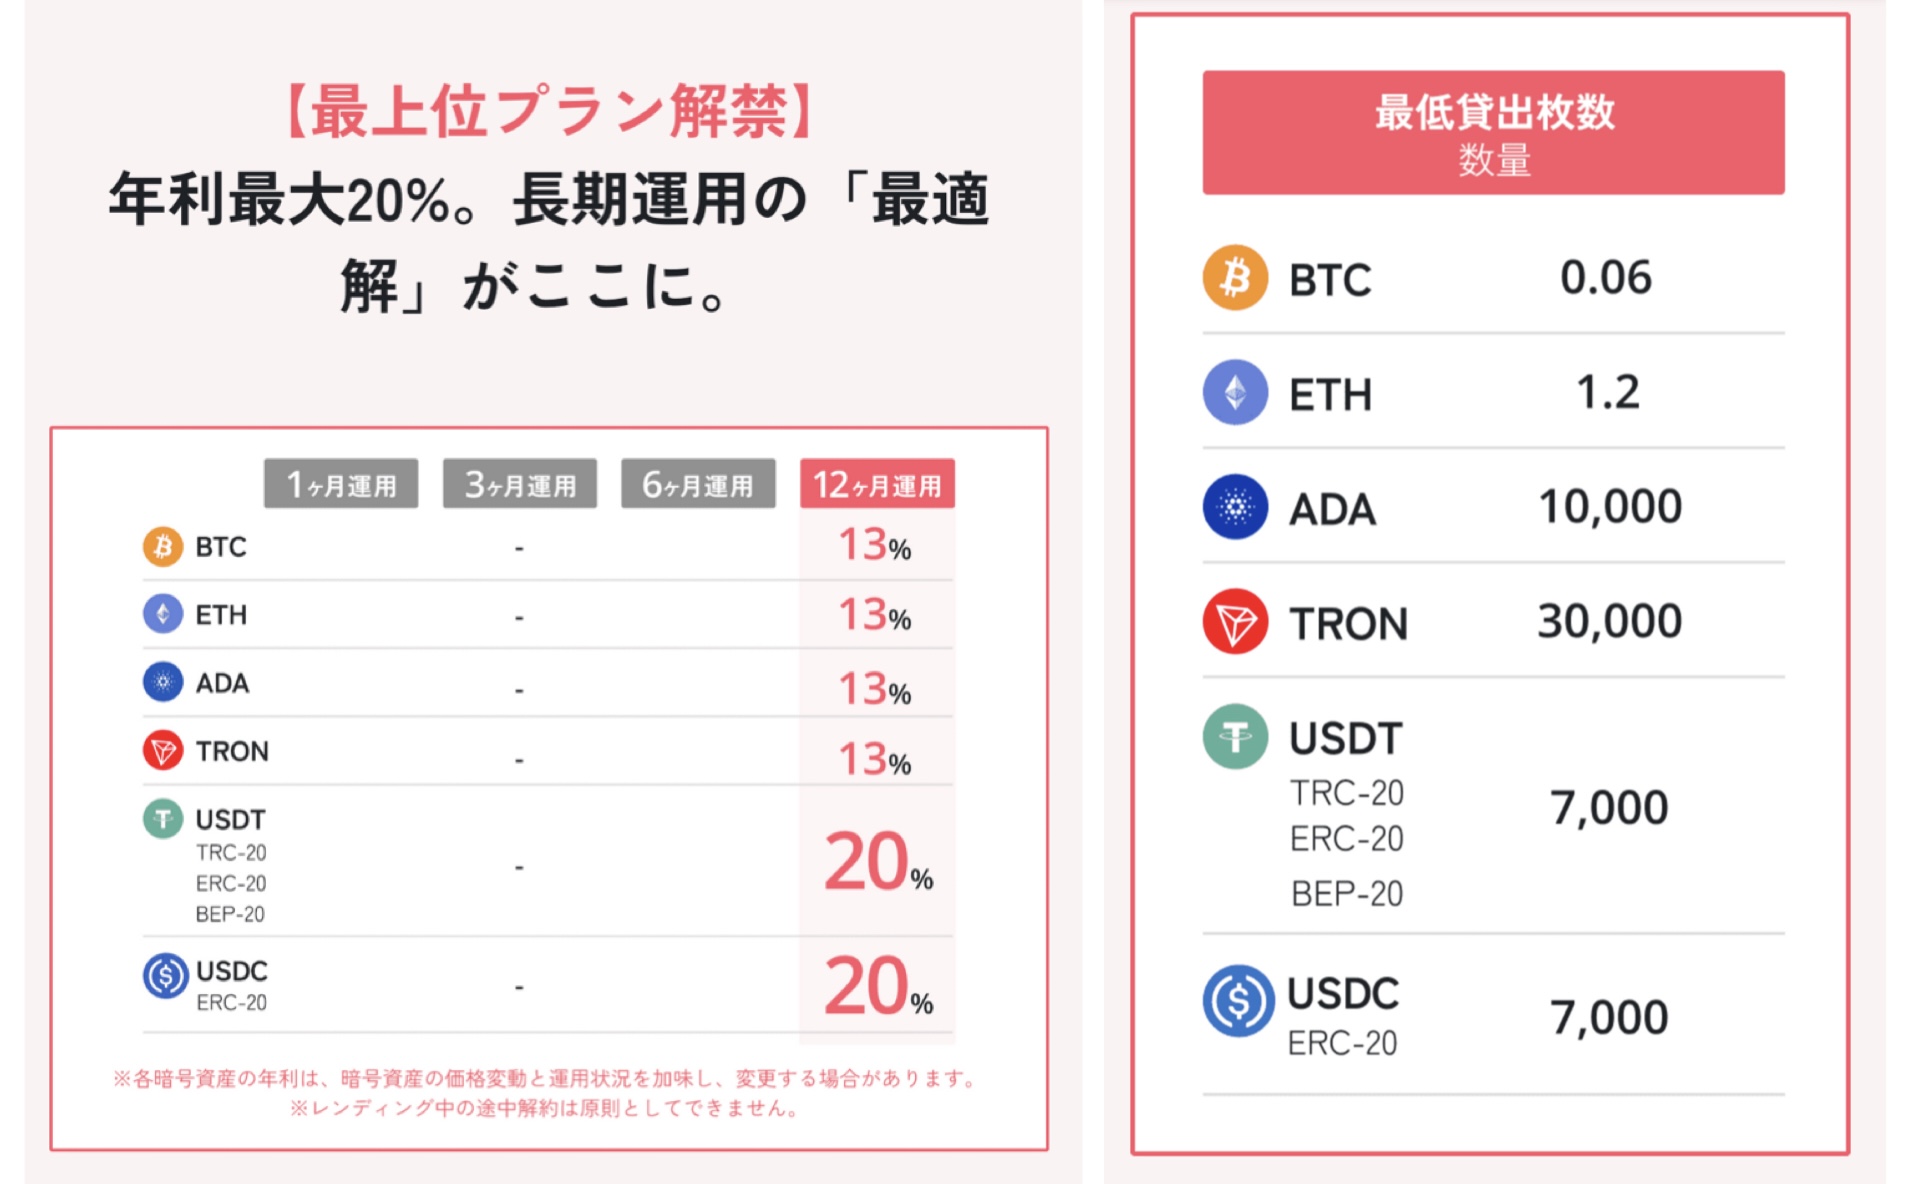Click the USDT icon in the rates table

(162, 819)
